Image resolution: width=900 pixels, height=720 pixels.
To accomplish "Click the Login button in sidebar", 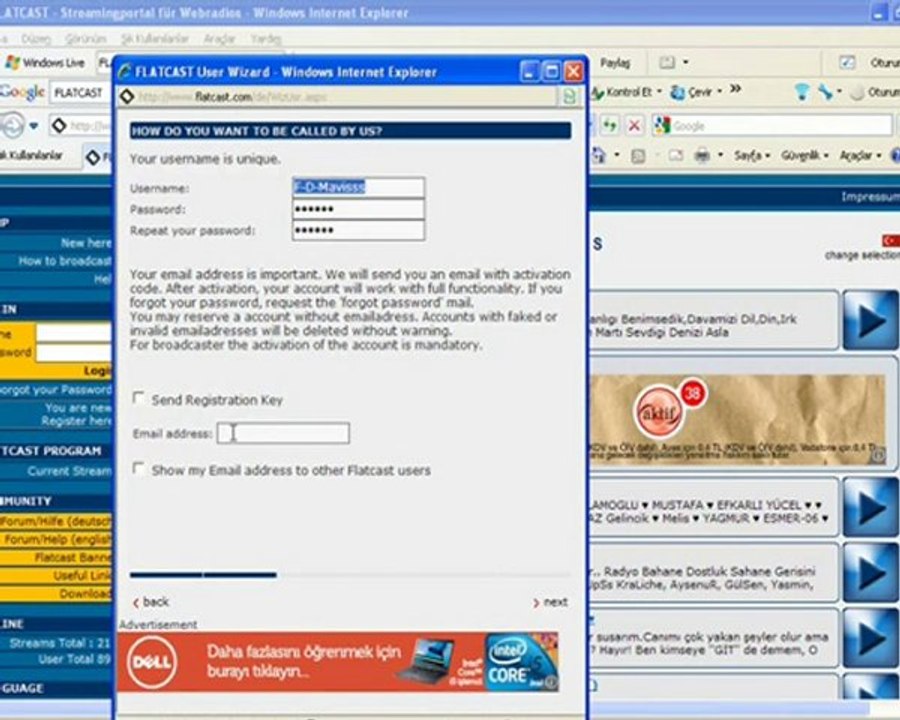I will coord(98,371).
